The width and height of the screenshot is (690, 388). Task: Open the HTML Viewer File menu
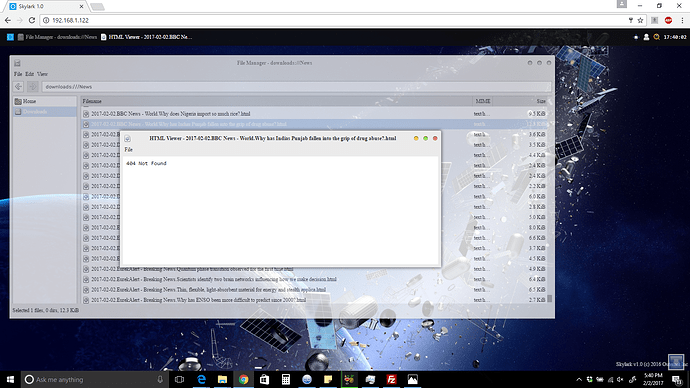128,150
